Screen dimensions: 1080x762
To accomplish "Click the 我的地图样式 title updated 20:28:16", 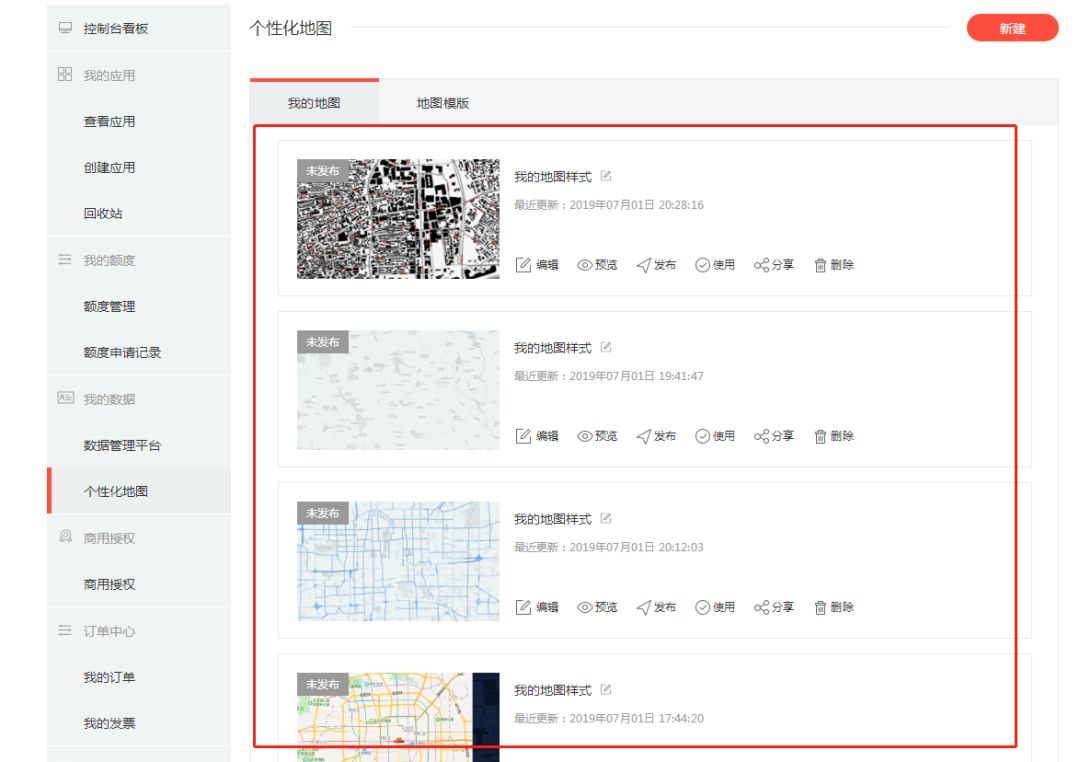I will pos(553,177).
